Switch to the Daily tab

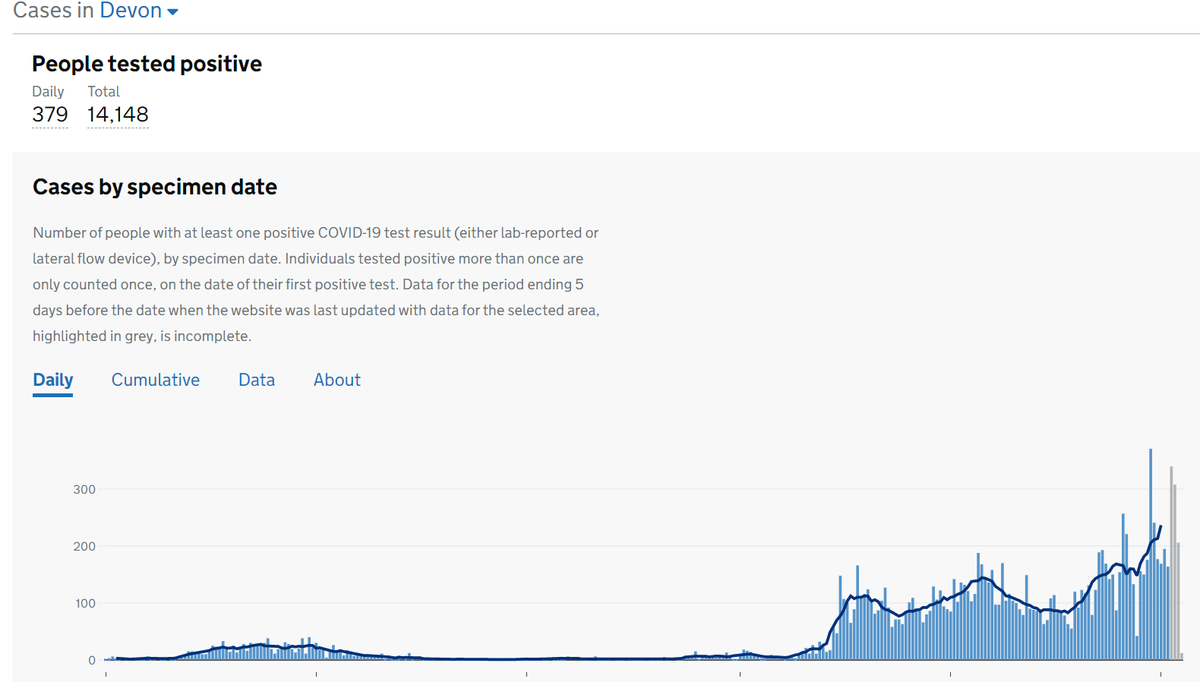(x=53, y=380)
